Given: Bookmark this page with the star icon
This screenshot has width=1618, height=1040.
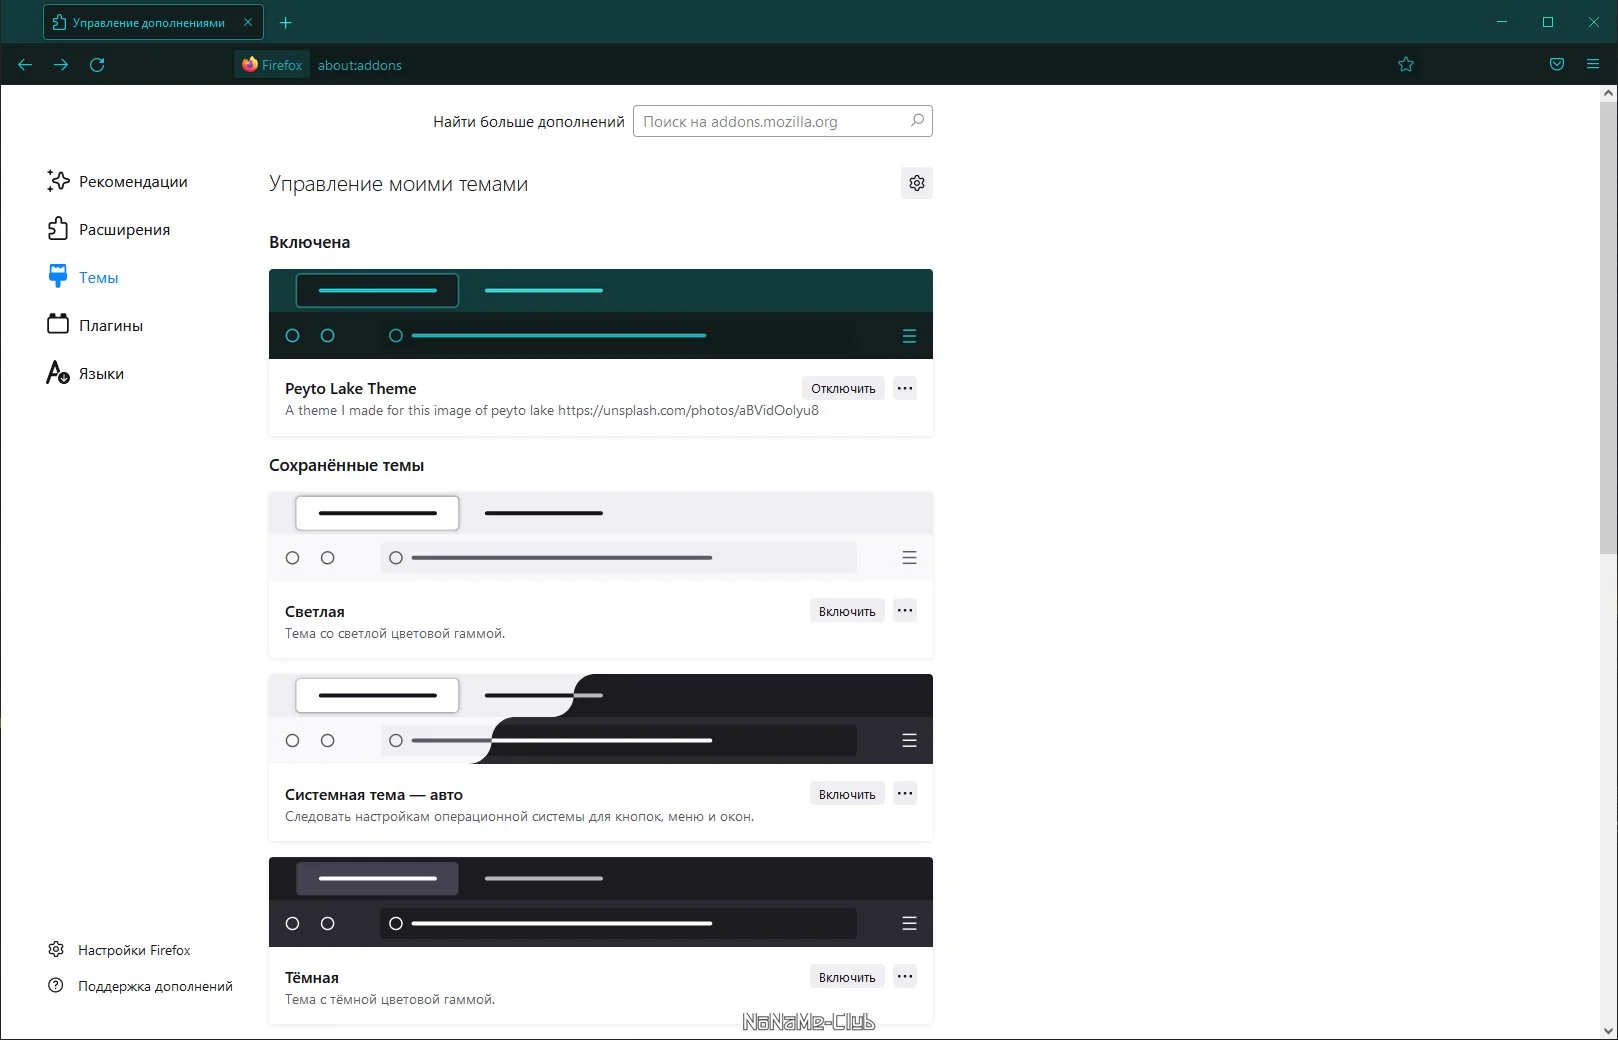Looking at the screenshot, I should [1406, 65].
